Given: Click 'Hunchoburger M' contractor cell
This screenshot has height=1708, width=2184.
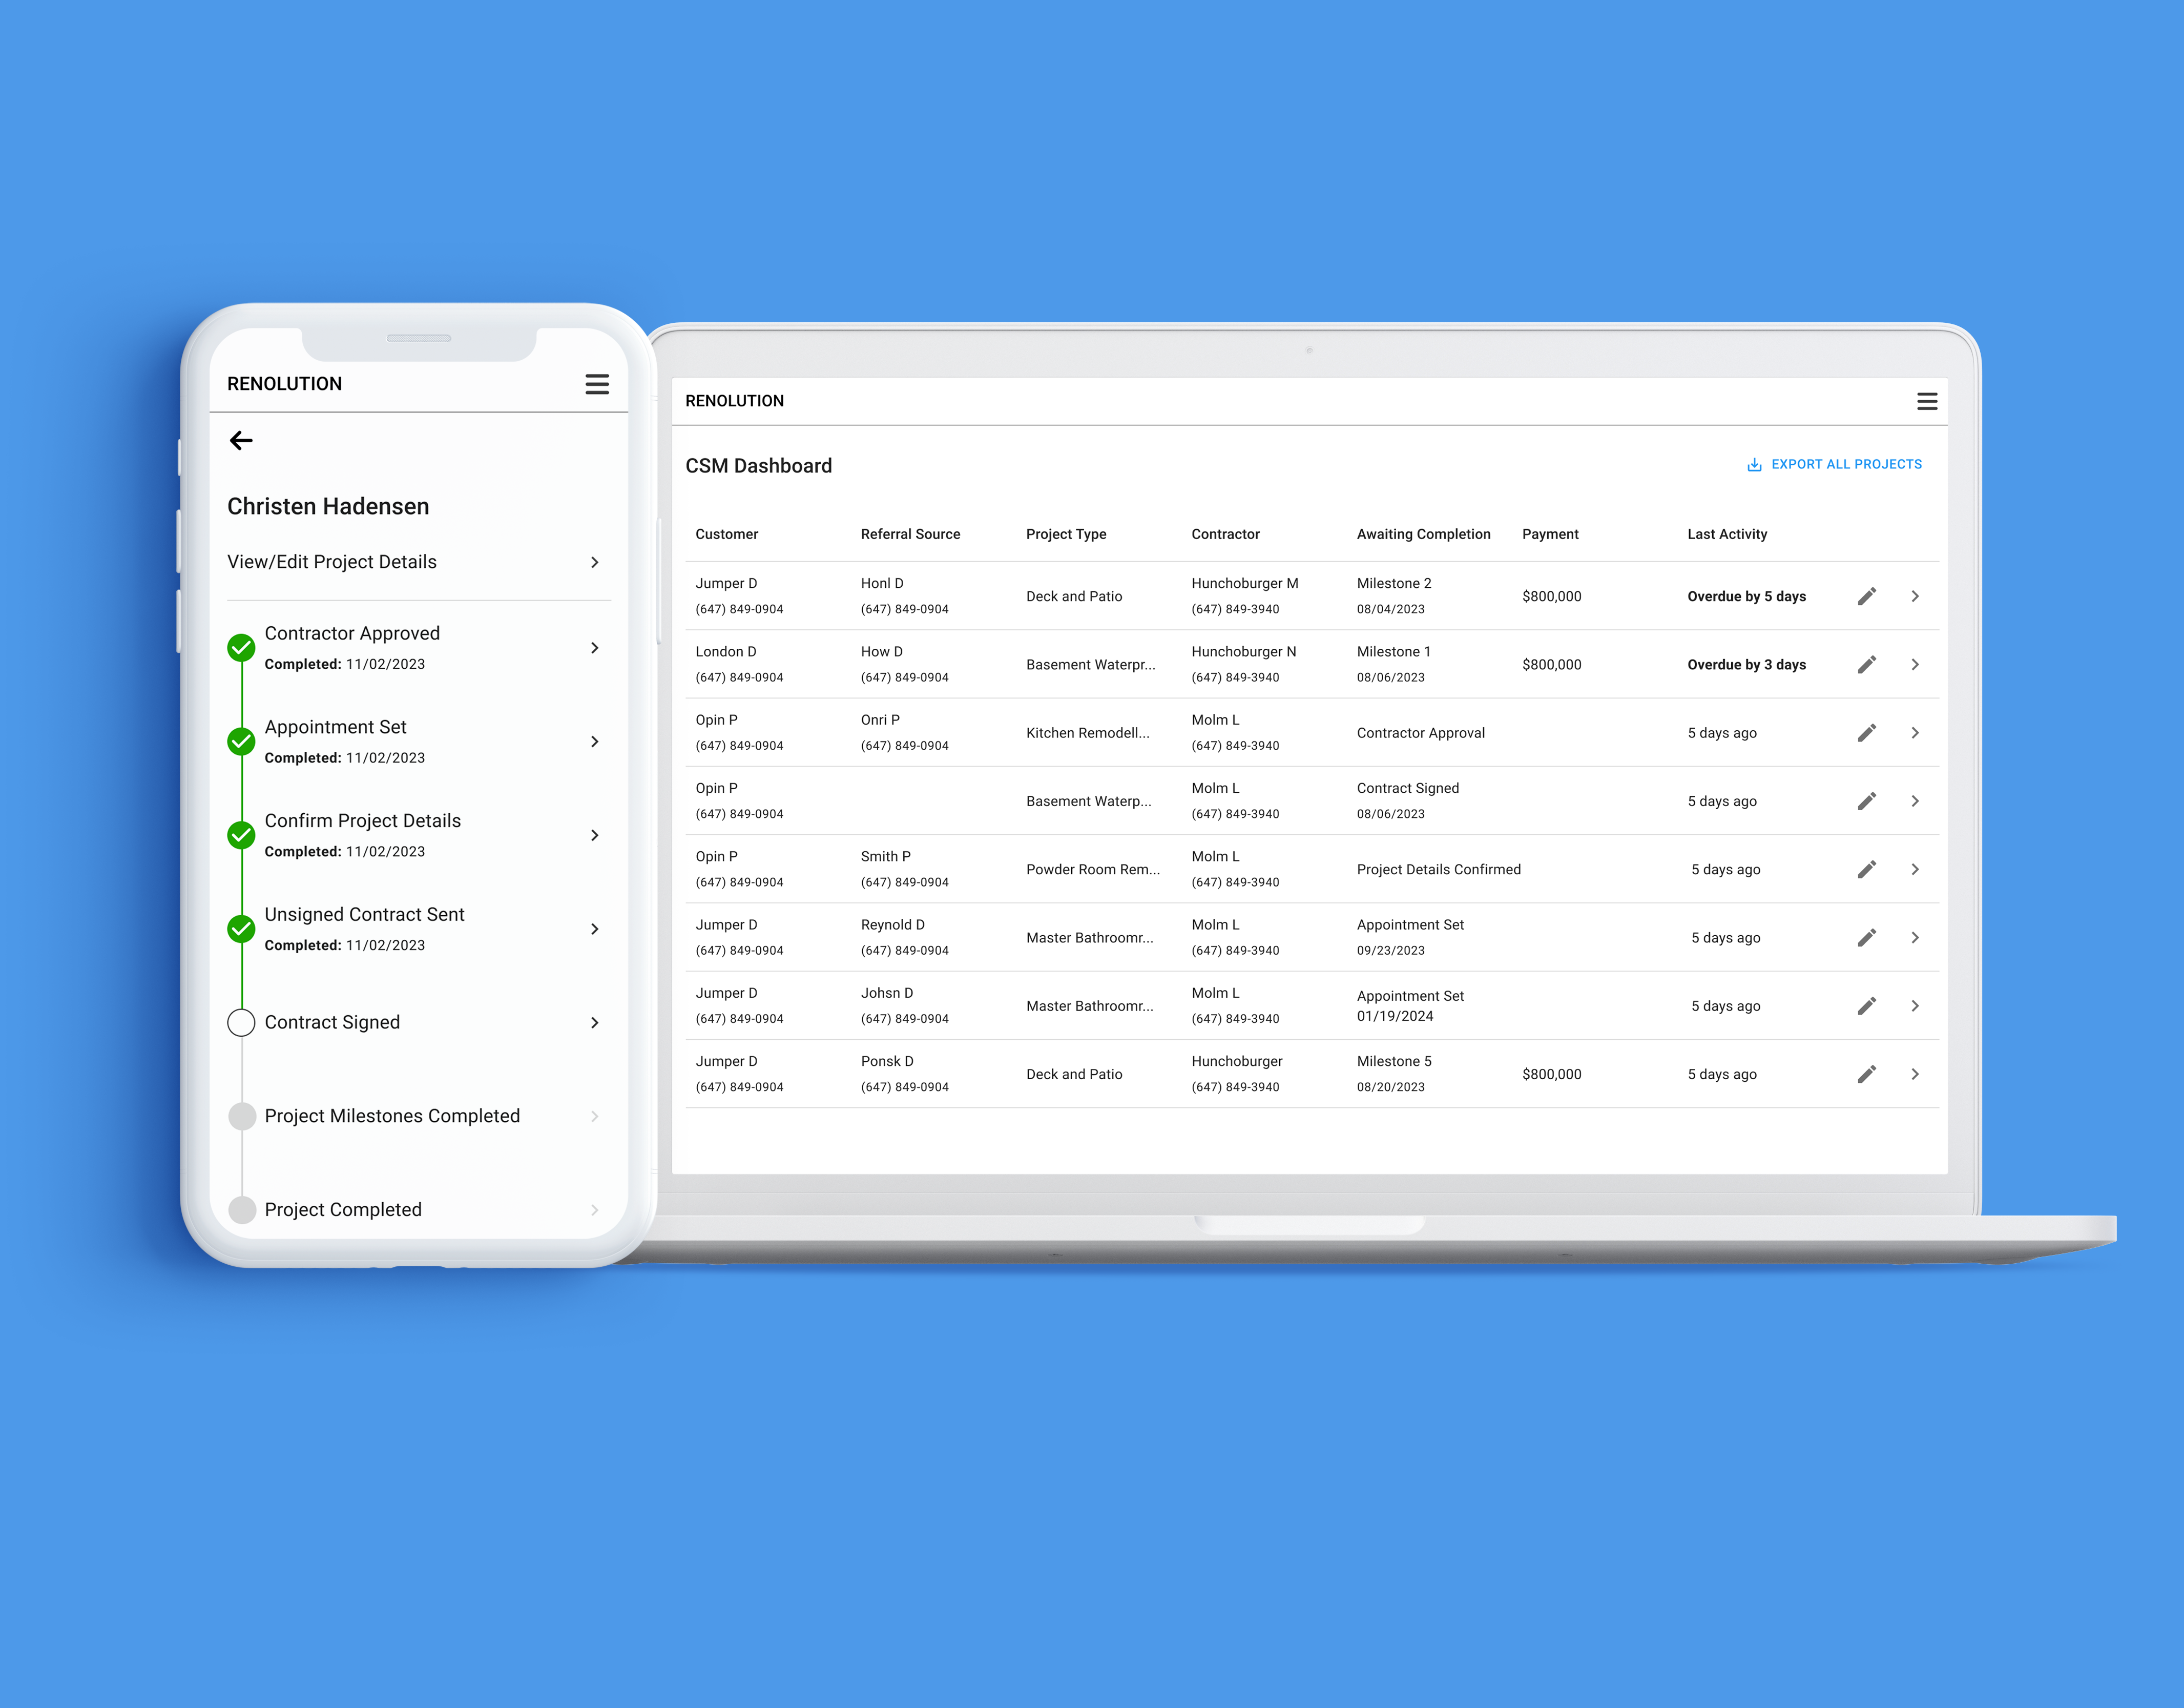Looking at the screenshot, I should (1244, 584).
